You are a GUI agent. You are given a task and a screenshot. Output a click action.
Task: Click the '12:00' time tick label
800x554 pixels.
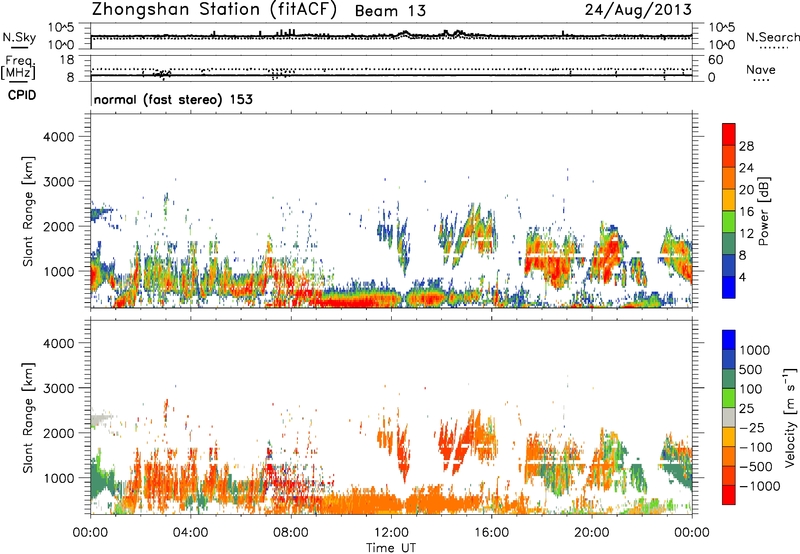[391, 533]
